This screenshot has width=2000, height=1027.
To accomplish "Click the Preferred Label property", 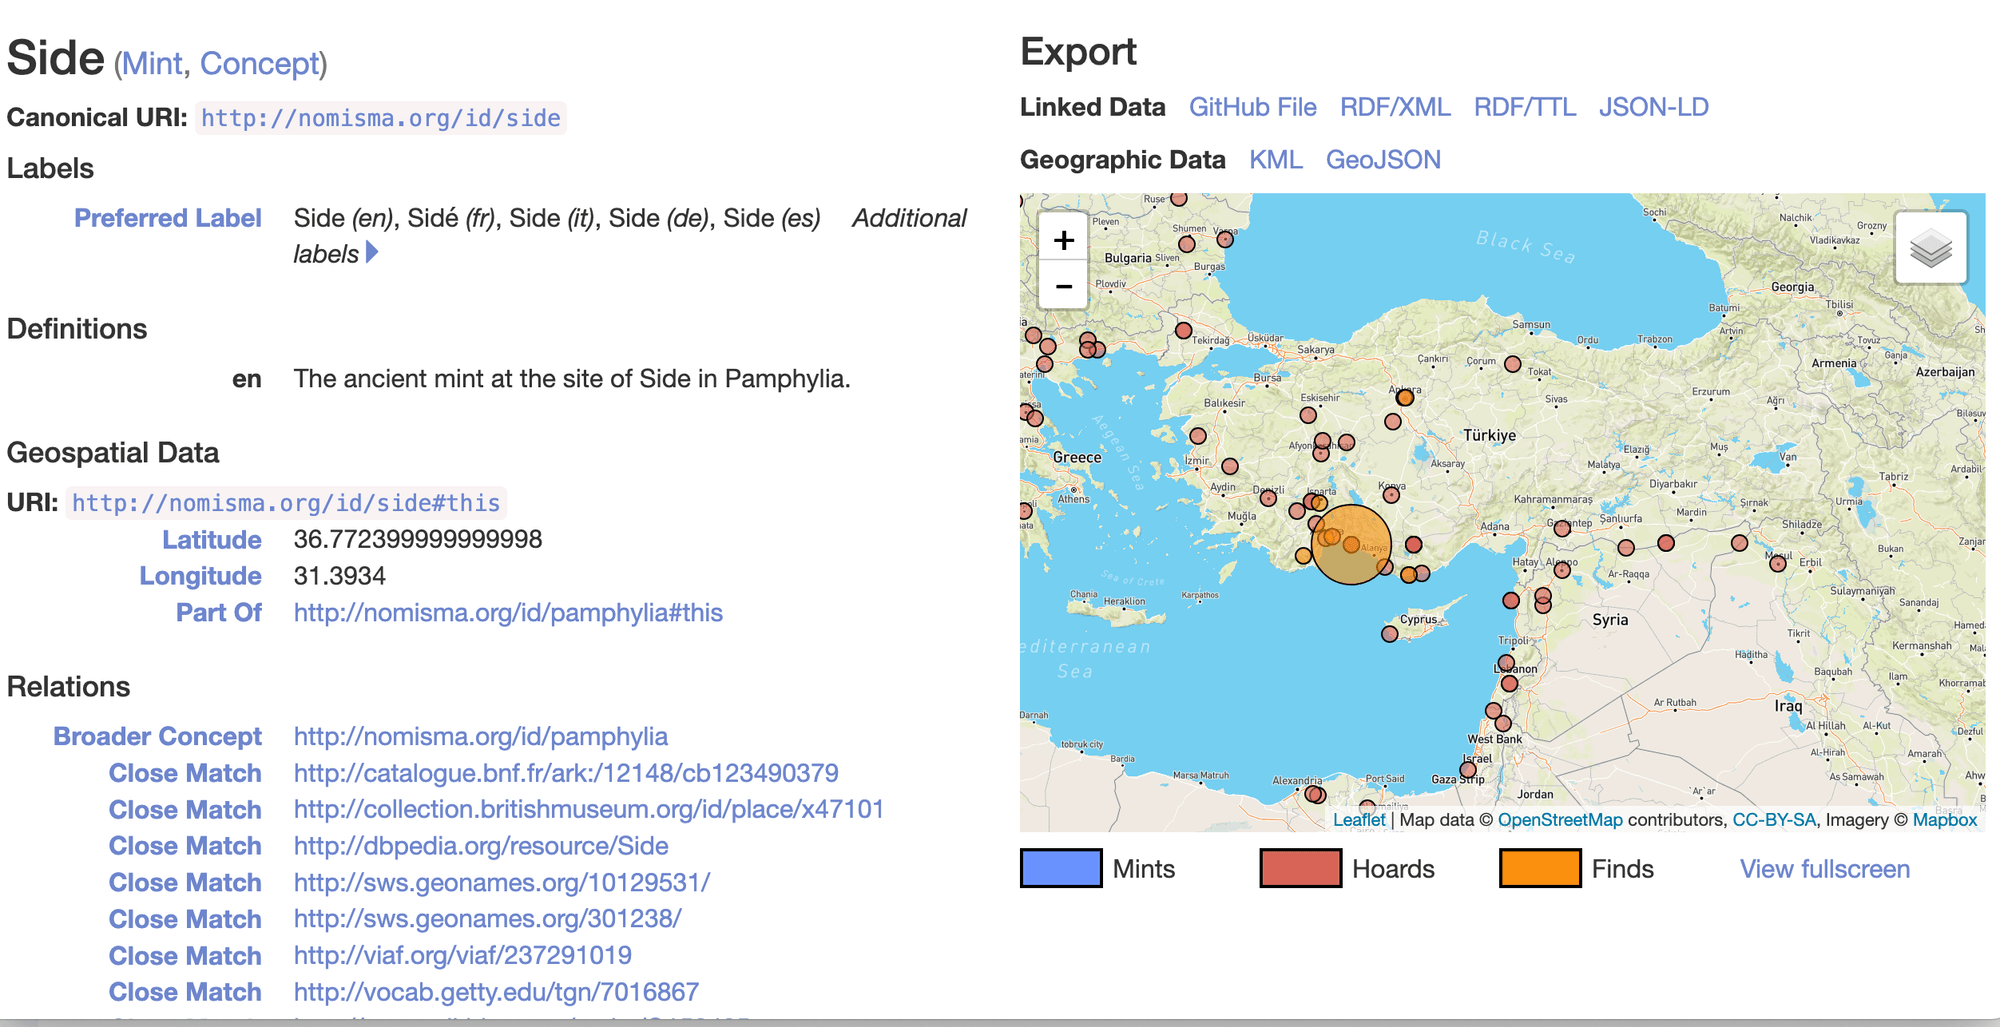I will click(168, 218).
